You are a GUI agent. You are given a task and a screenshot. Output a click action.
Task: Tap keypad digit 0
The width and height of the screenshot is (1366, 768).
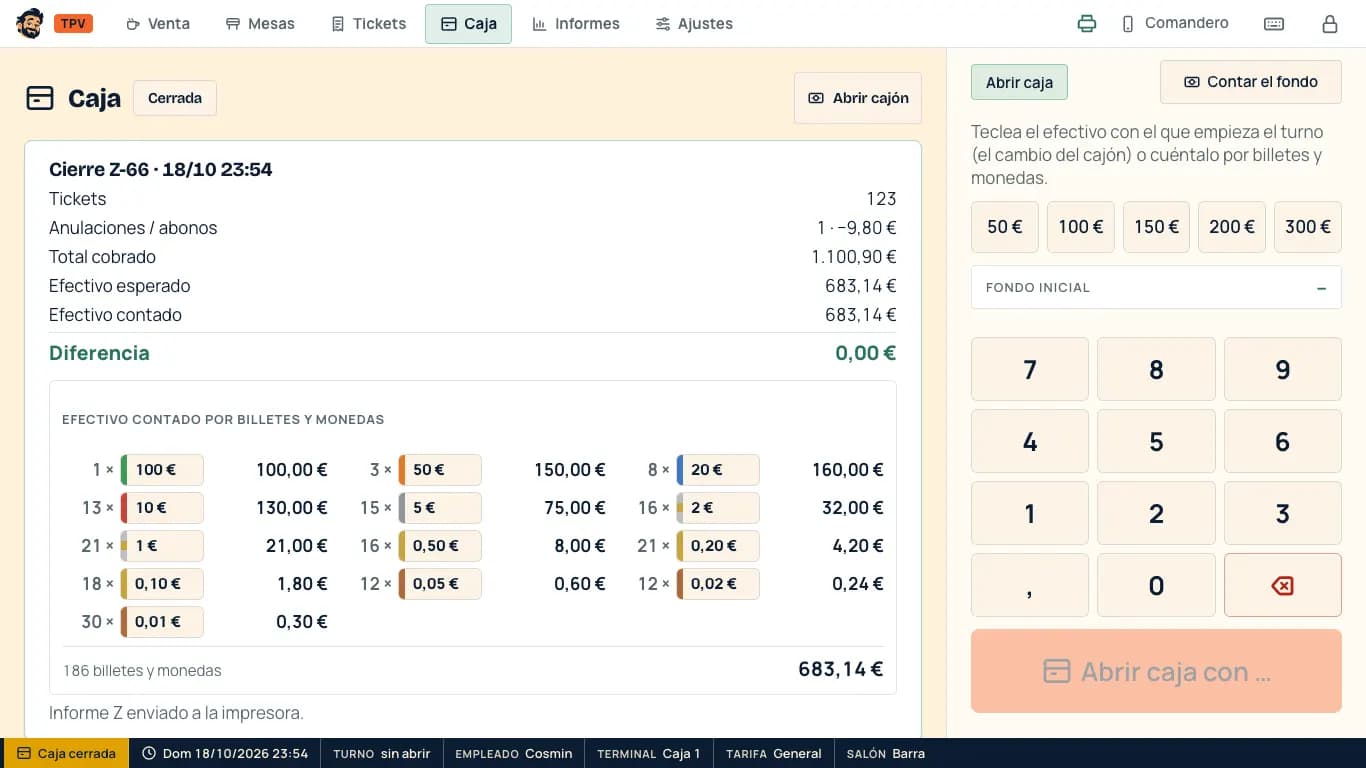[x=1156, y=585]
